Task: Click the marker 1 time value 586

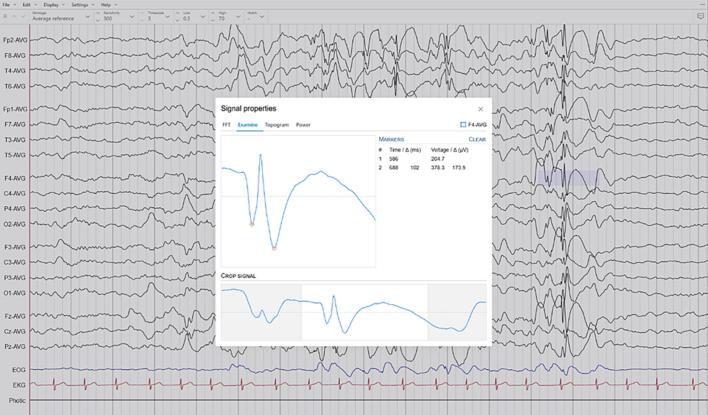Action: click(393, 159)
